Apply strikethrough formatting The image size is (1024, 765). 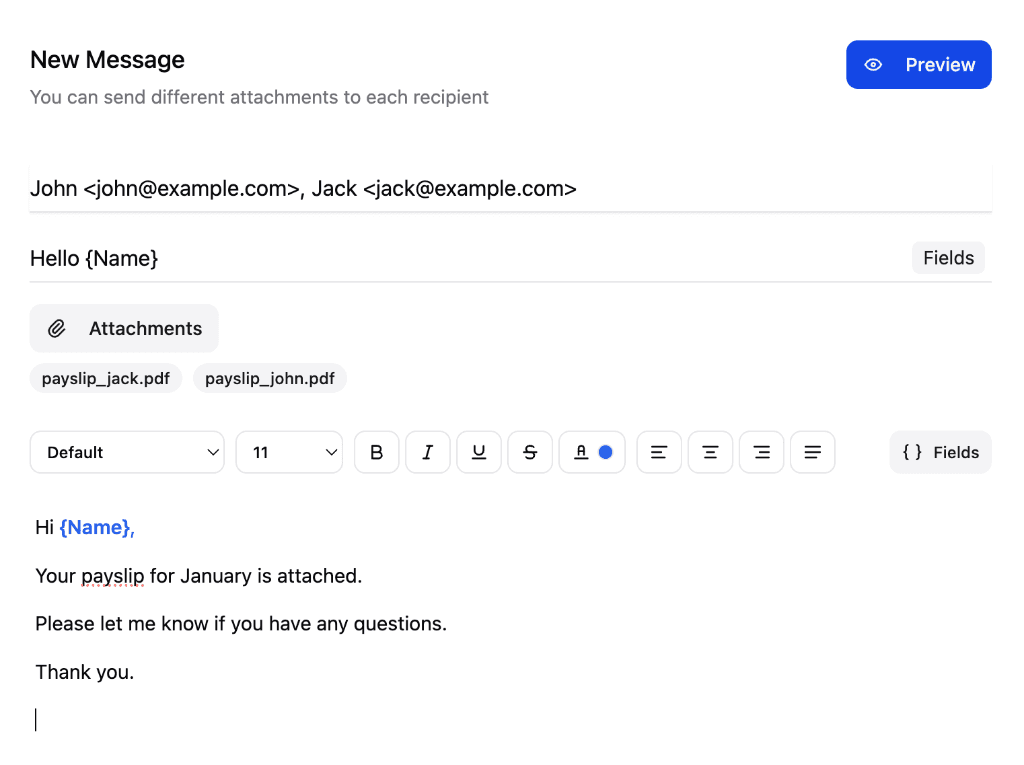click(530, 452)
